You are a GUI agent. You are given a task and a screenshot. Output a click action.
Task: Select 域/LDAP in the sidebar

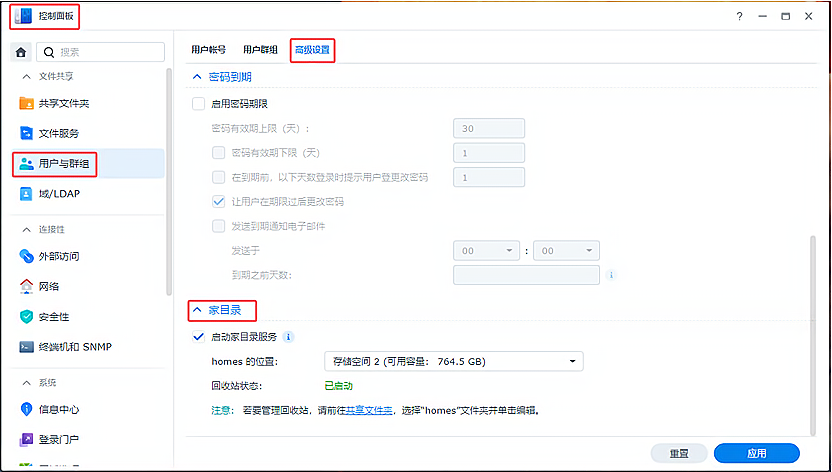[58, 194]
